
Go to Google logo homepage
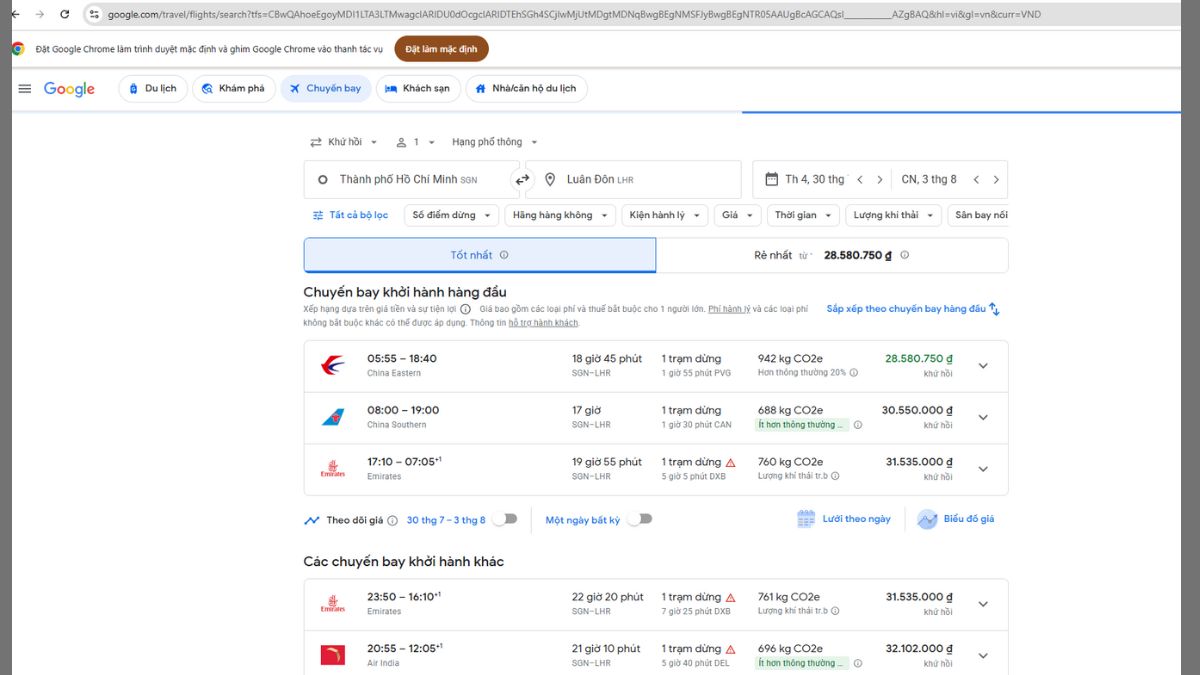click(x=69, y=89)
